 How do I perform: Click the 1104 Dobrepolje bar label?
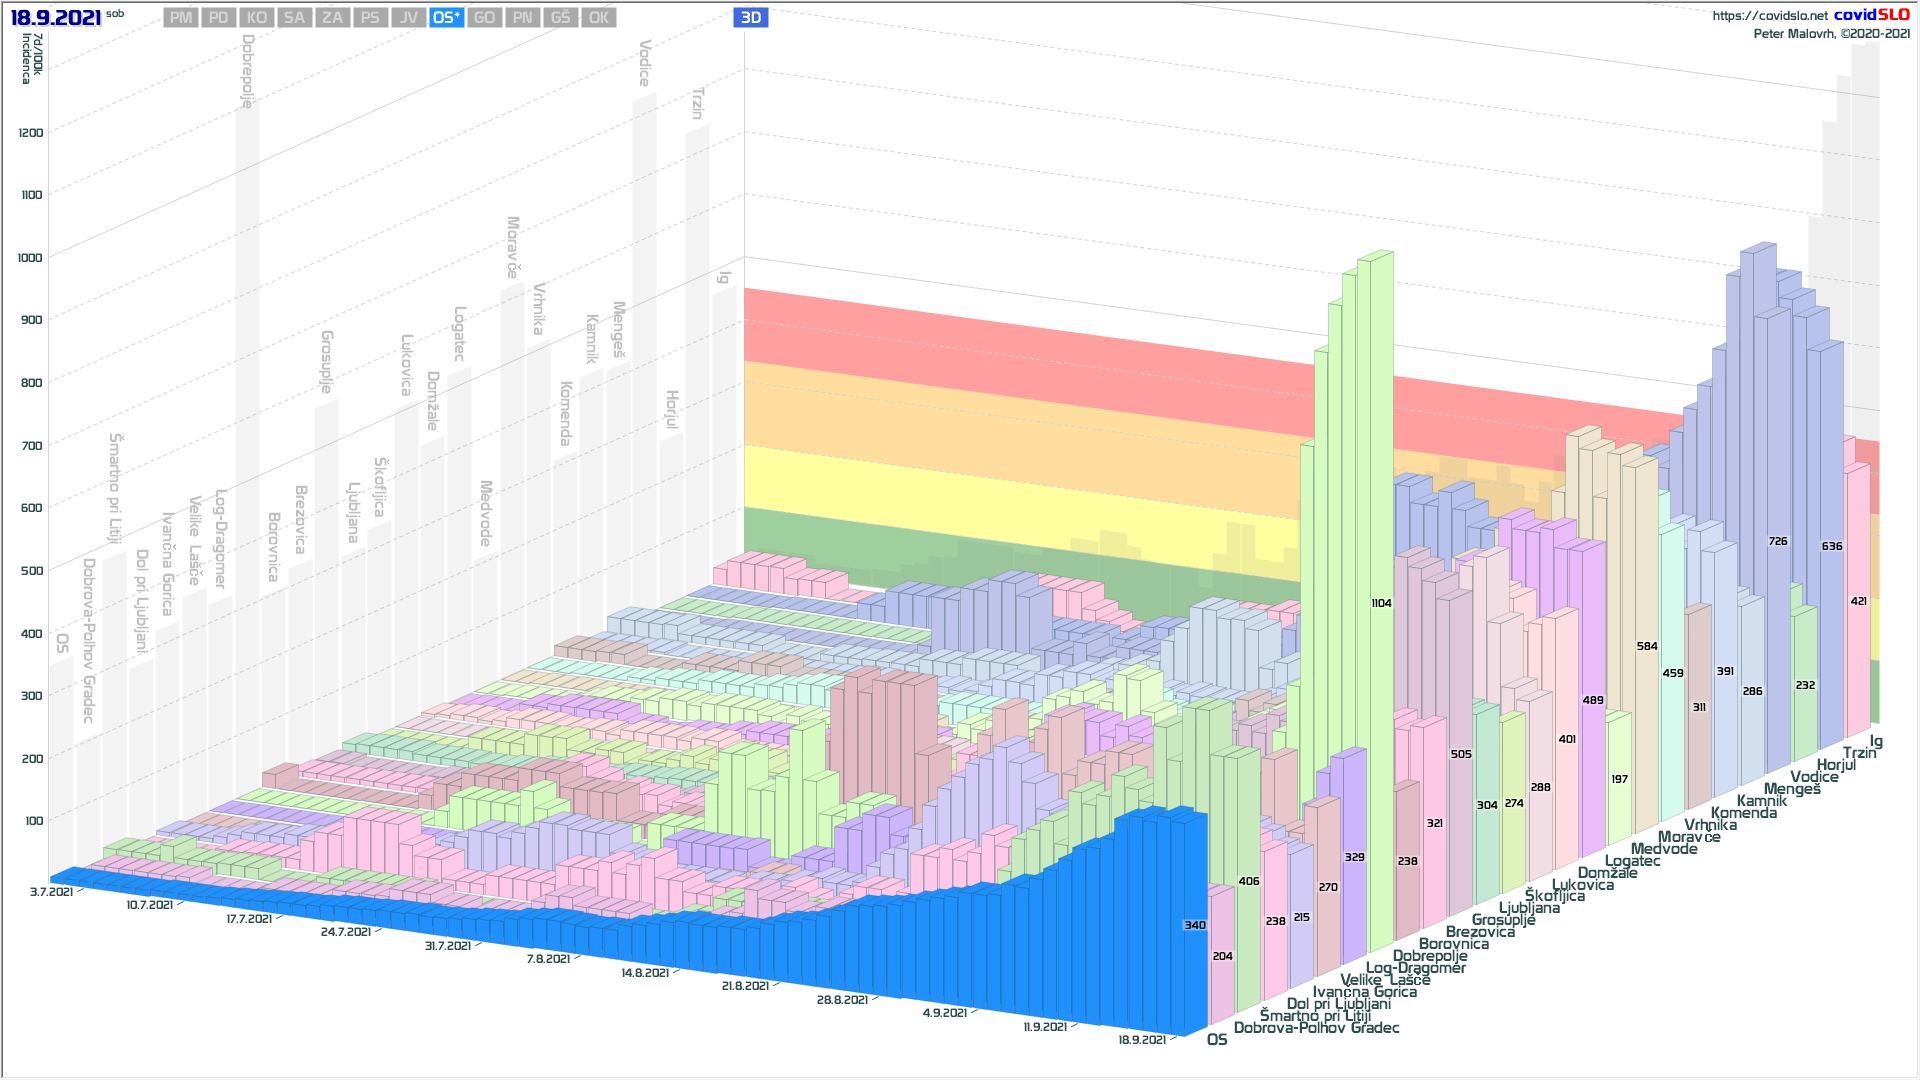click(1381, 603)
